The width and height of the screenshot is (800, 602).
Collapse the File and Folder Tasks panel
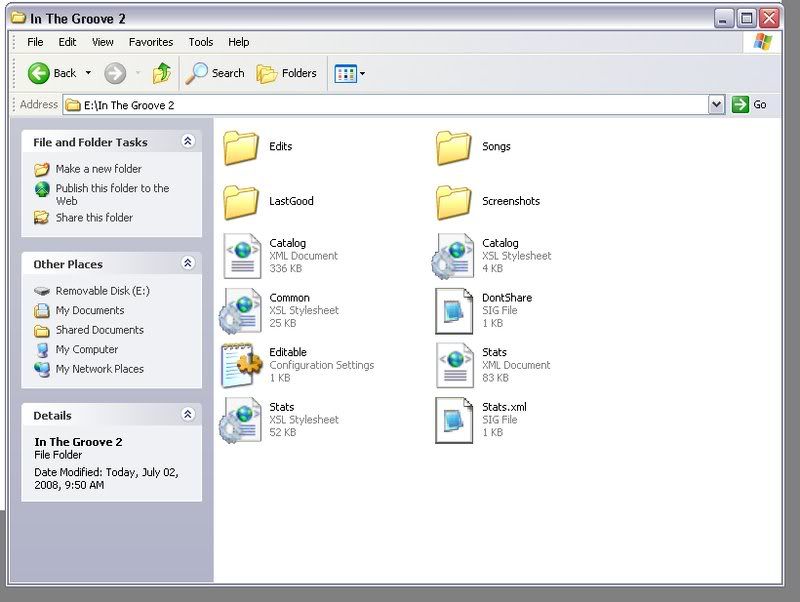coord(187,142)
